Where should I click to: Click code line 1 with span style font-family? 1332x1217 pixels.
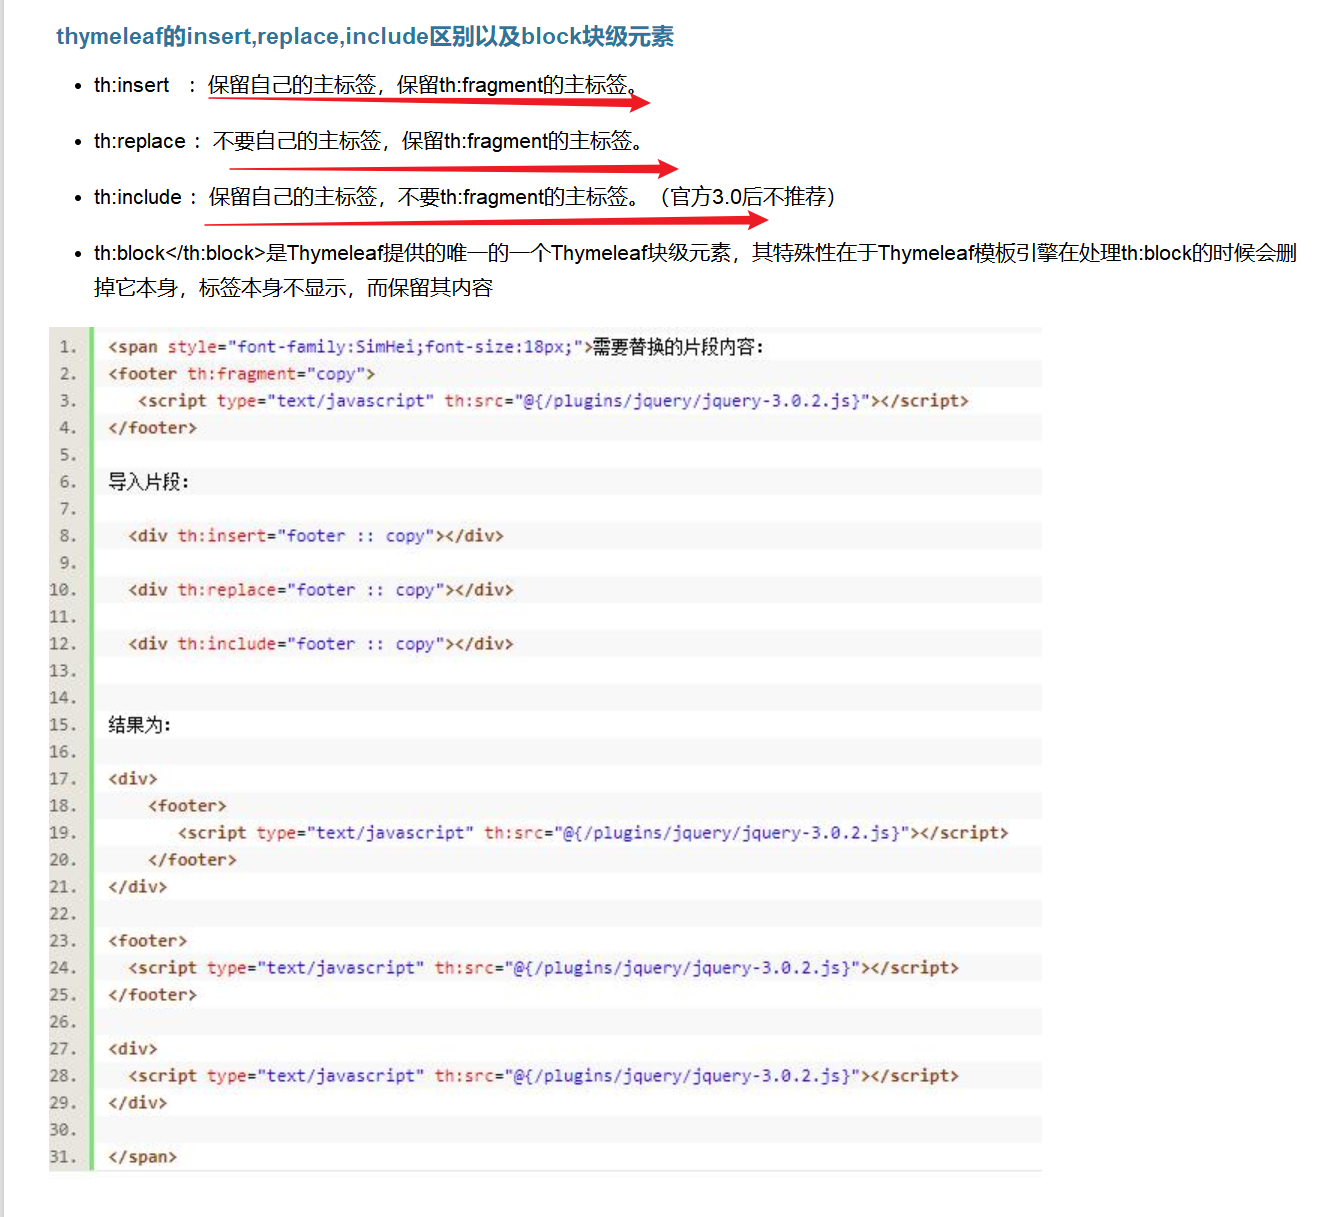436,347
